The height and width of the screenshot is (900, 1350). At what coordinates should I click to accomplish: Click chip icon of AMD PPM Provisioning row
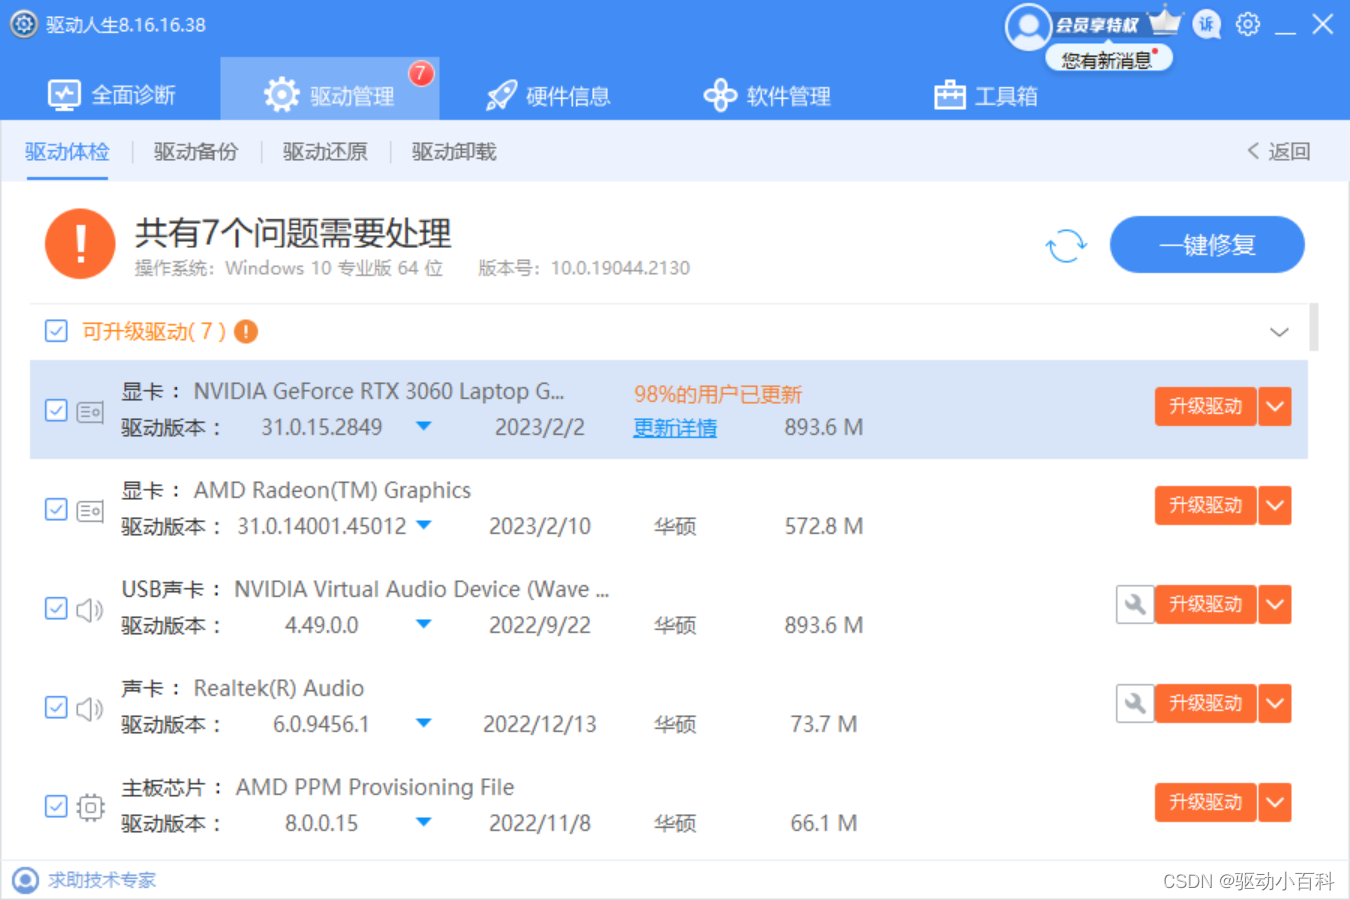90,807
